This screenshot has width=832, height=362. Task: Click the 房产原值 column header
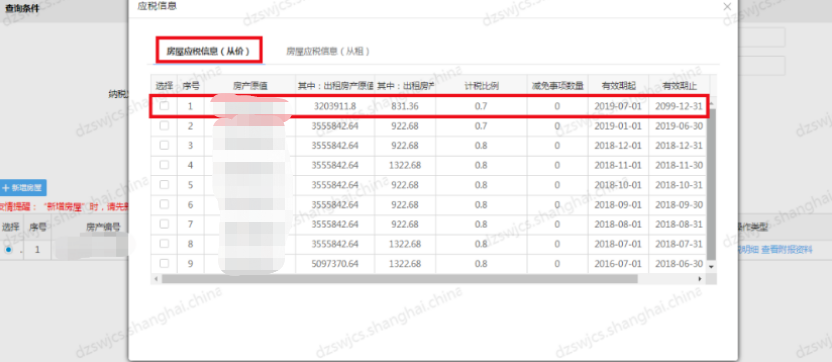[249, 85]
